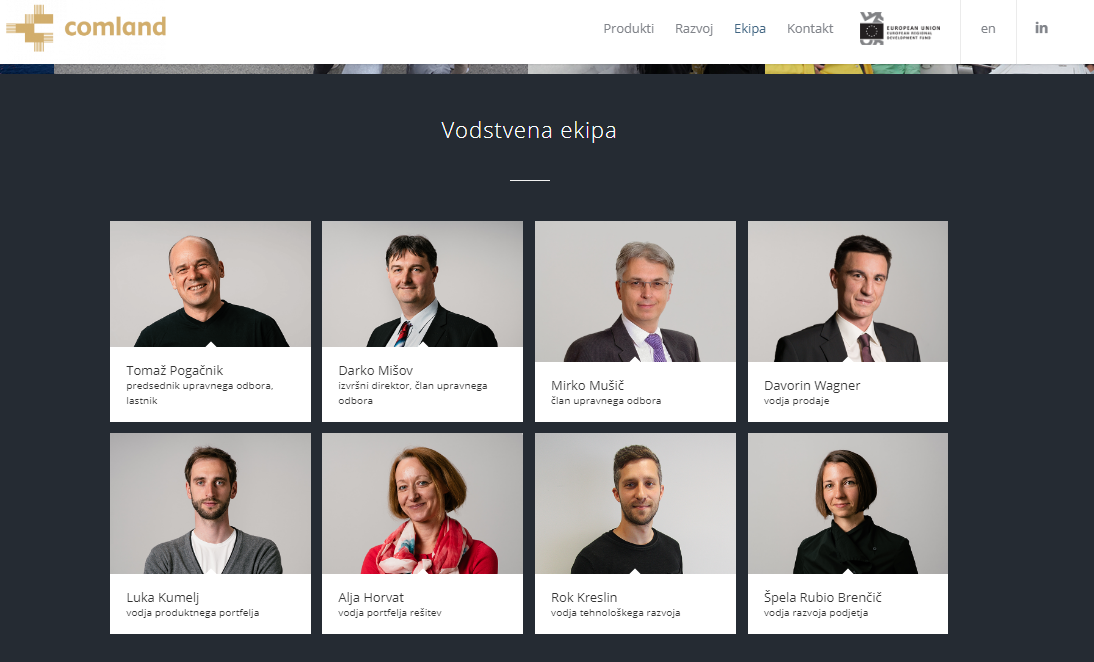Screen dimensions: 1094x662
Task: Click Alja Horvat's portrait photo
Action: click(x=422, y=504)
